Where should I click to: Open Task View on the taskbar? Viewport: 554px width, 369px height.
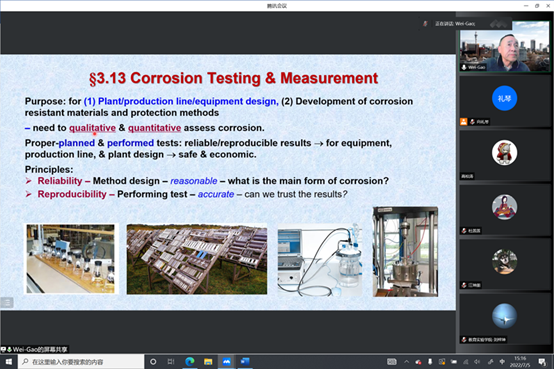point(171,362)
